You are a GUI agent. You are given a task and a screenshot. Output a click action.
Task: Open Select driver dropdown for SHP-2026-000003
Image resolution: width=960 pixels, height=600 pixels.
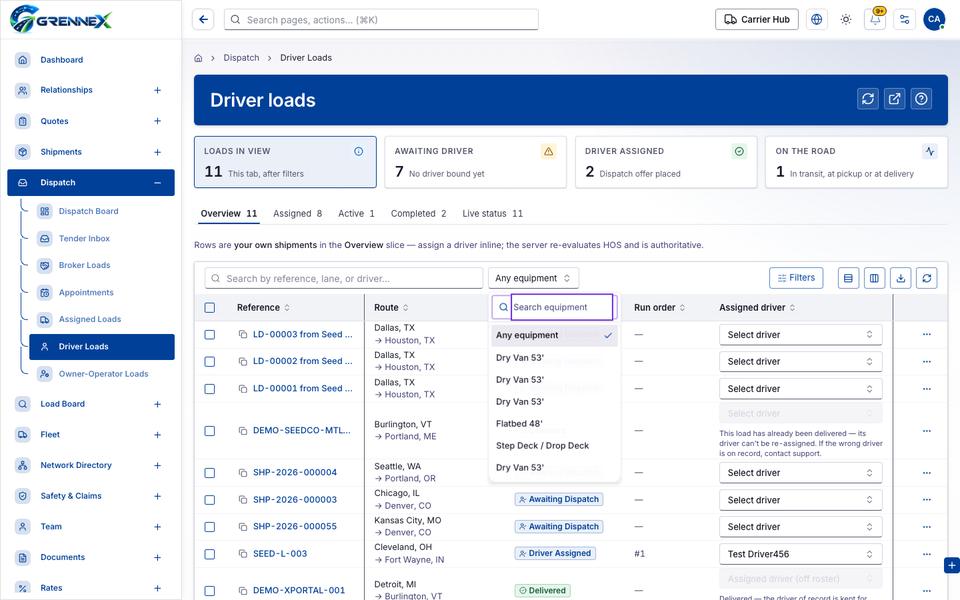(x=800, y=500)
